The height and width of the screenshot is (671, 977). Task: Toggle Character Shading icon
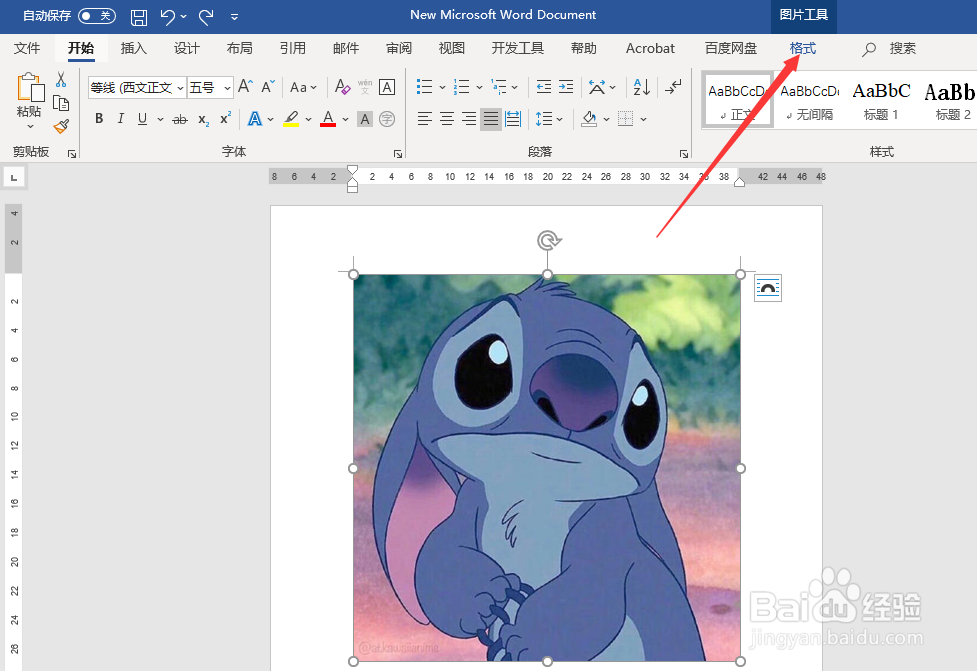365,119
